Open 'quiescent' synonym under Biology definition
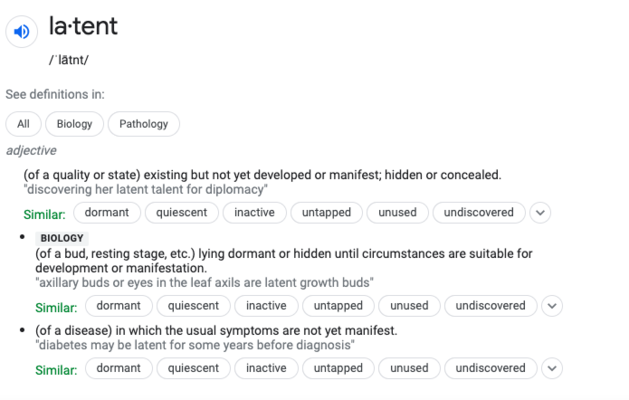Screen dimensions: 629x400 [193, 306]
